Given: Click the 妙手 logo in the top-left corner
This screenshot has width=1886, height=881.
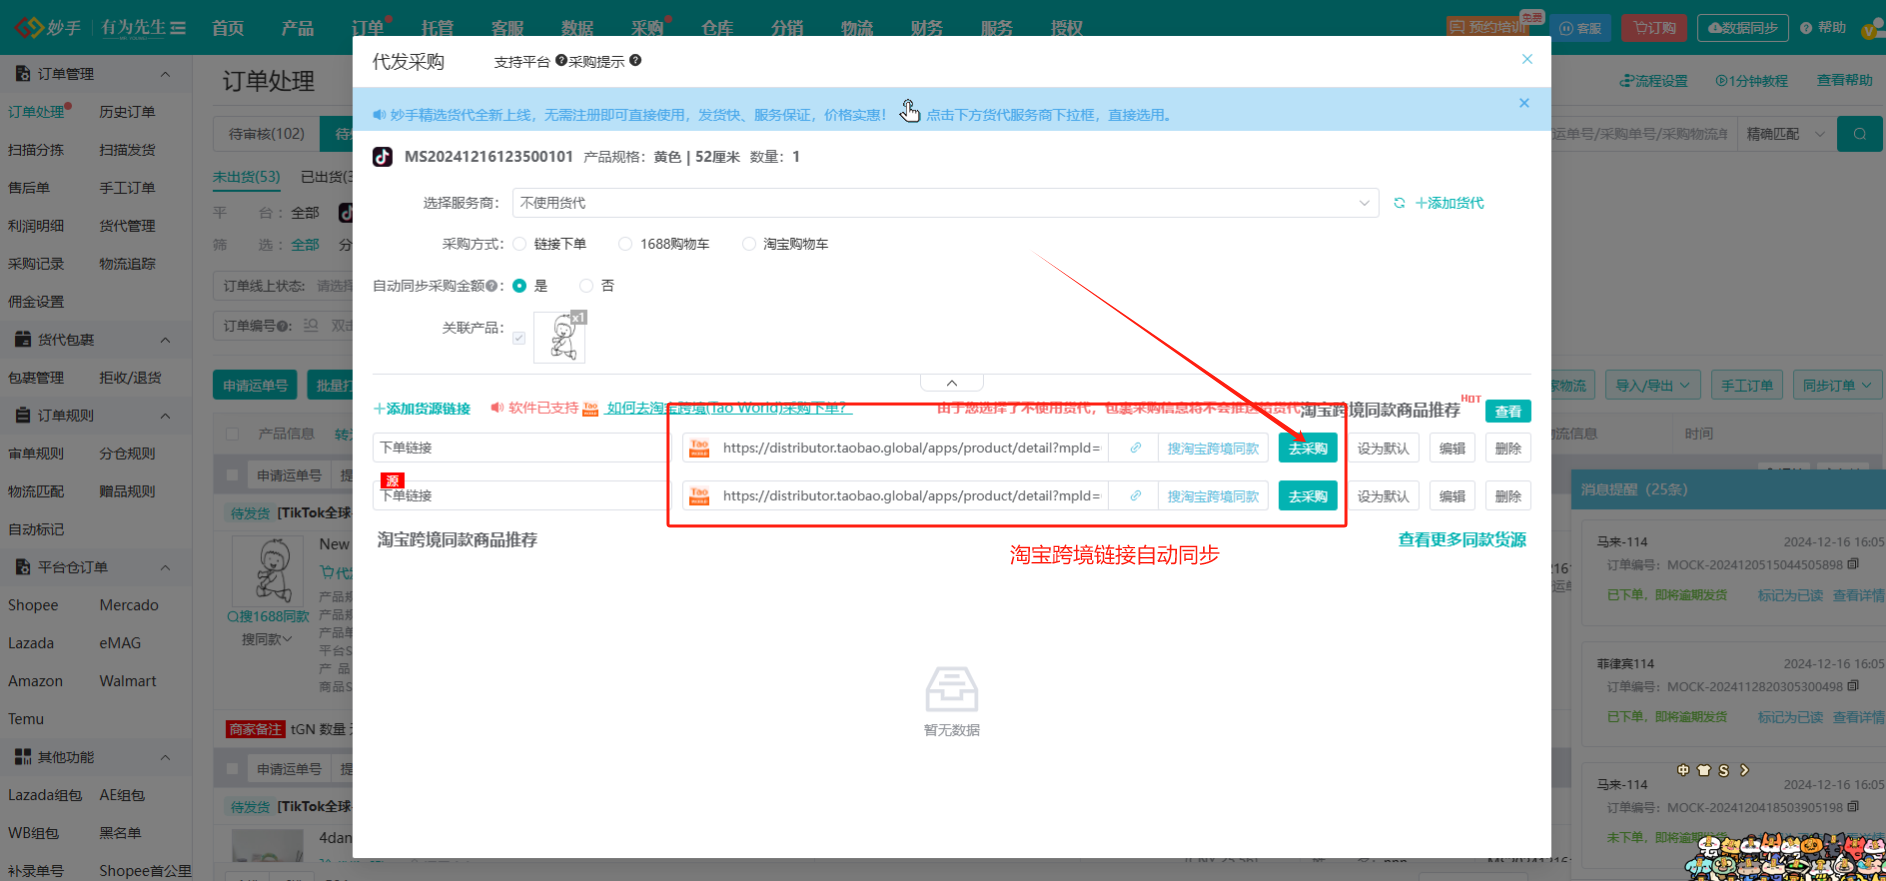Looking at the screenshot, I should pos(47,27).
